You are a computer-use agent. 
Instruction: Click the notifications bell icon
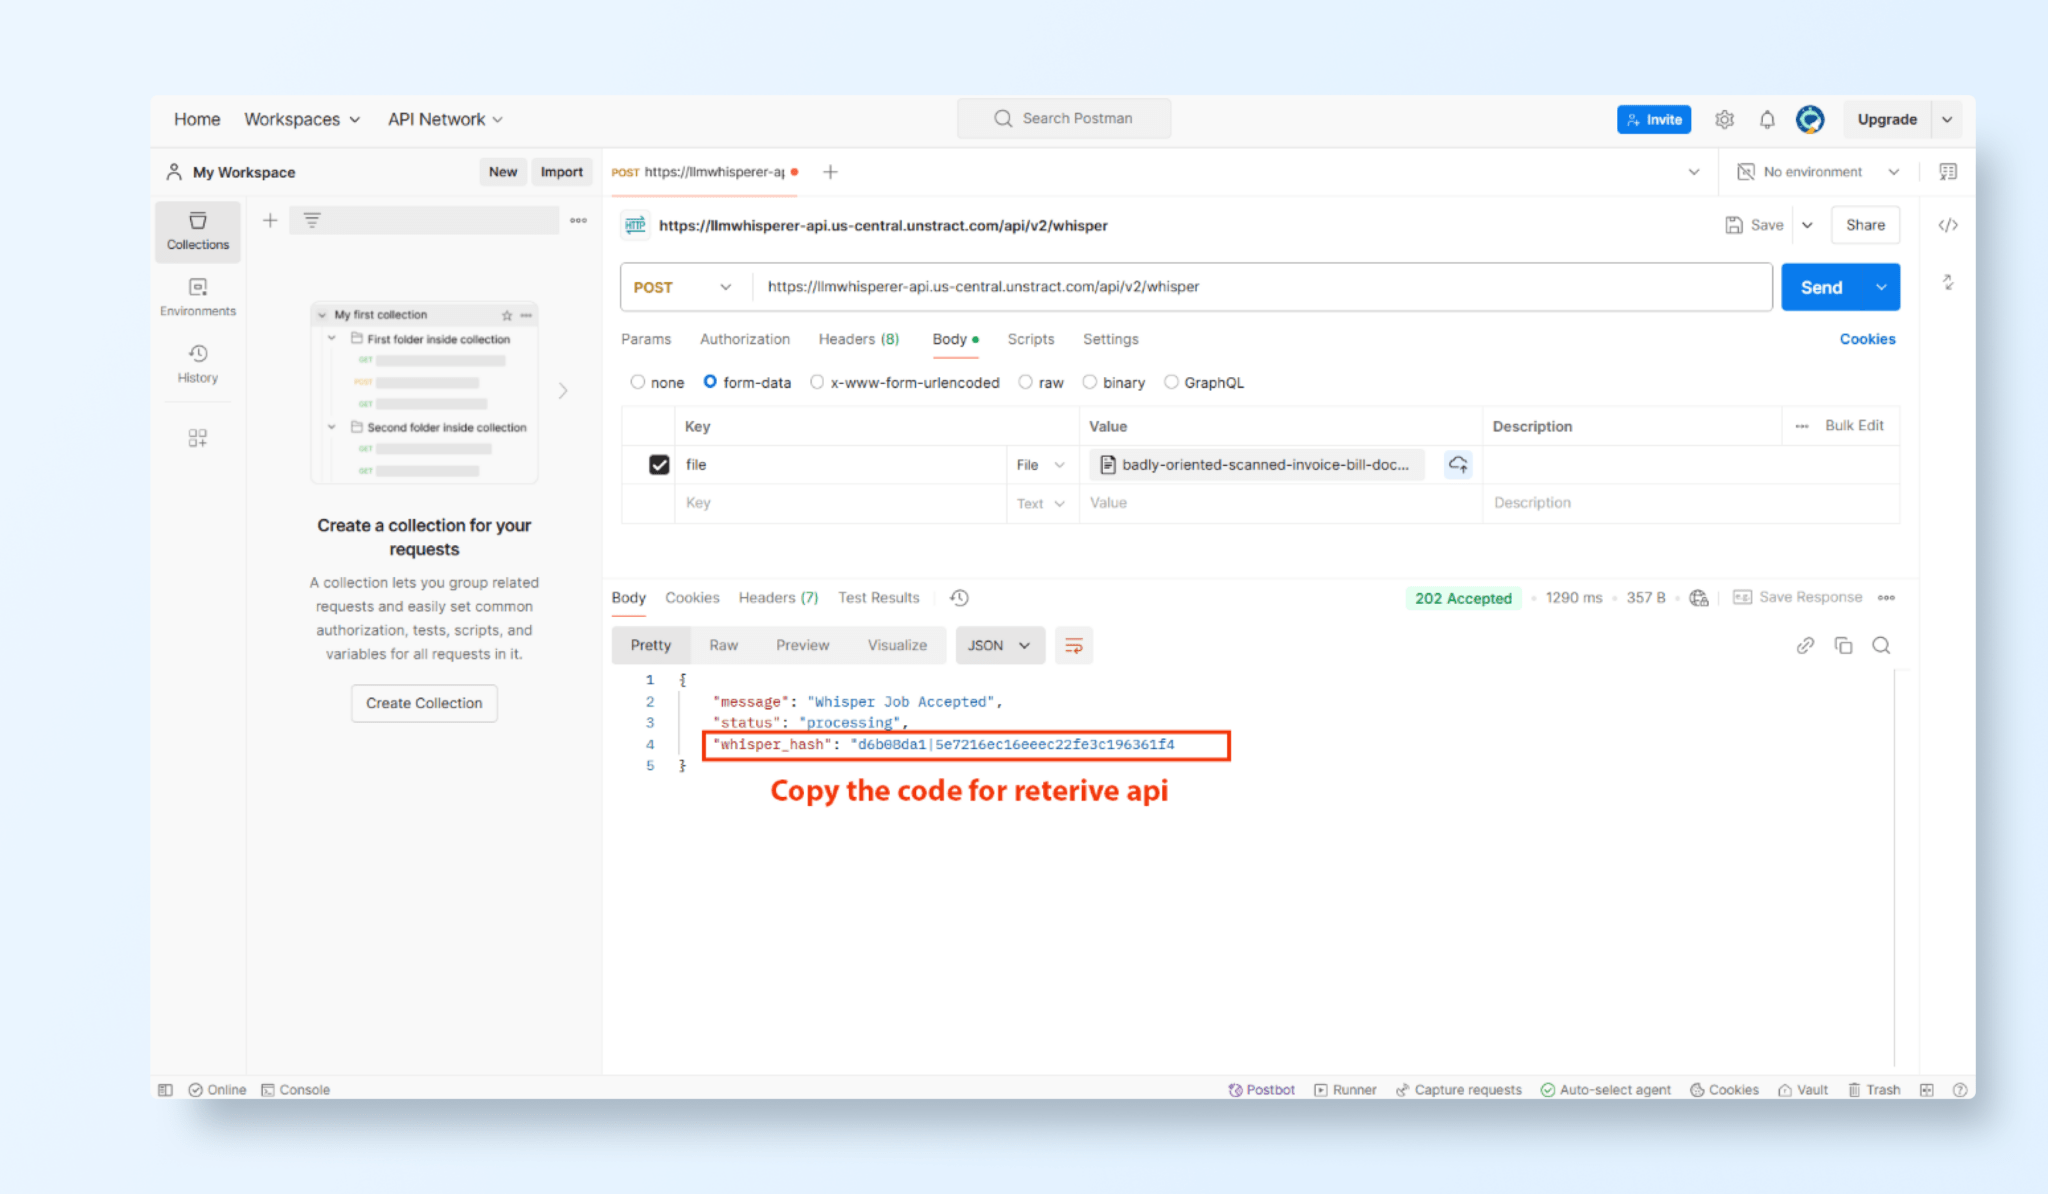tap(1767, 119)
